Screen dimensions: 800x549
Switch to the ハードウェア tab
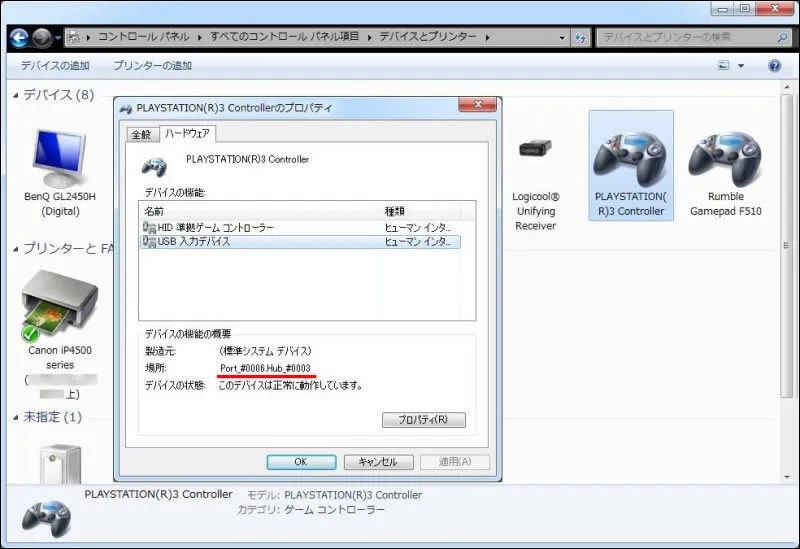[x=187, y=133]
